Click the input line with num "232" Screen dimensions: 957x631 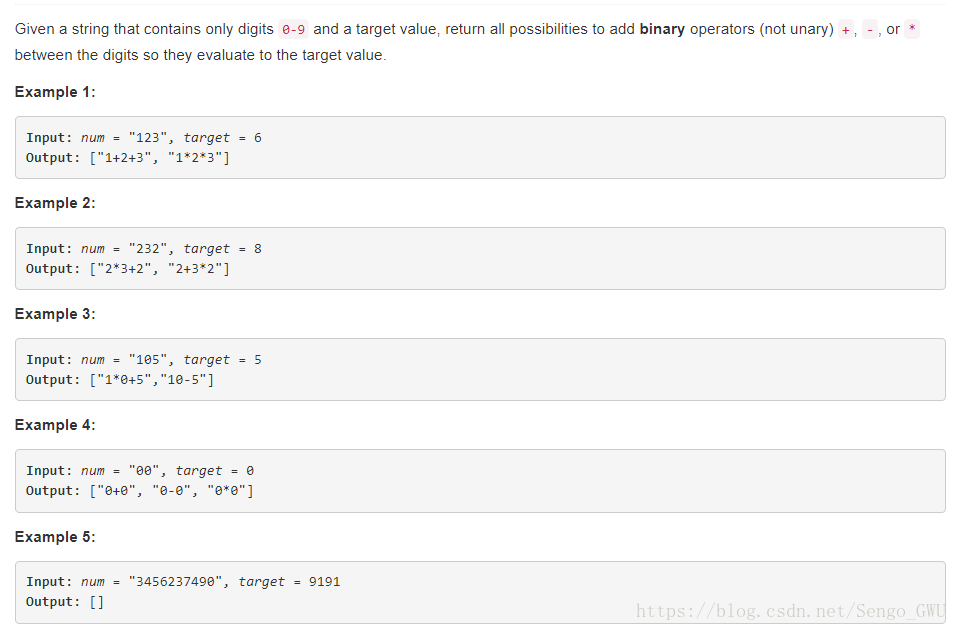143,249
